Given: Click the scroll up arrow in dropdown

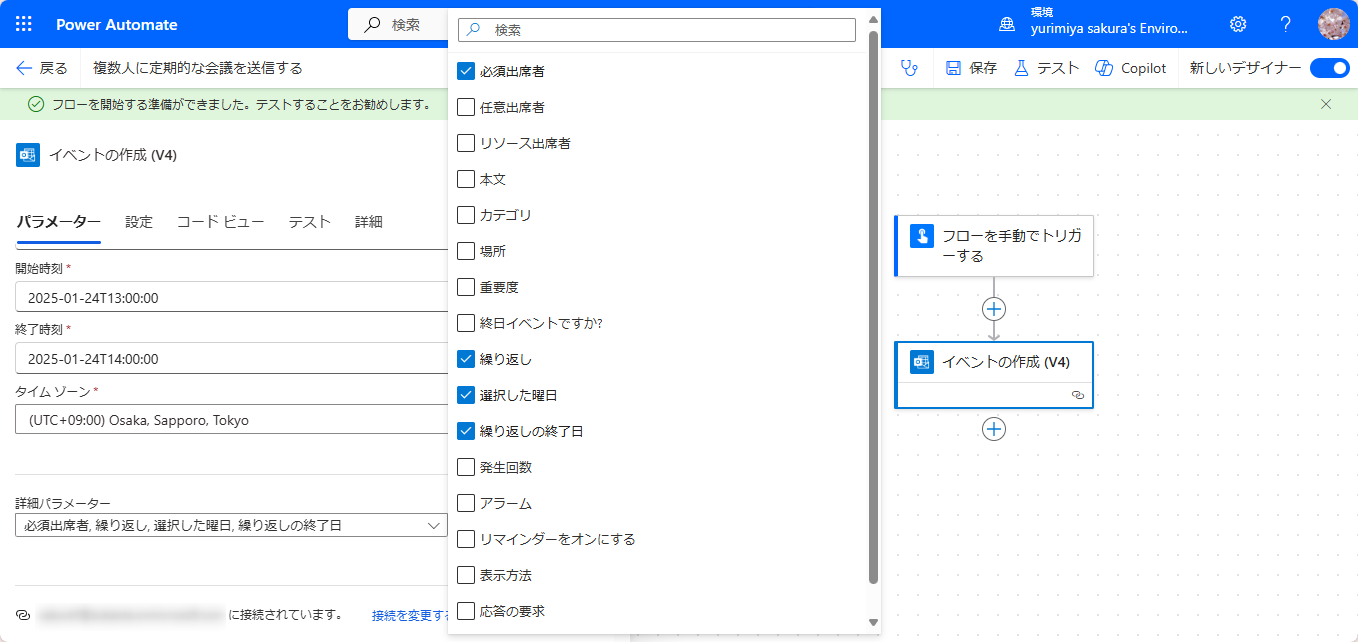Looking at the screenshot, I should click(873, 19).
